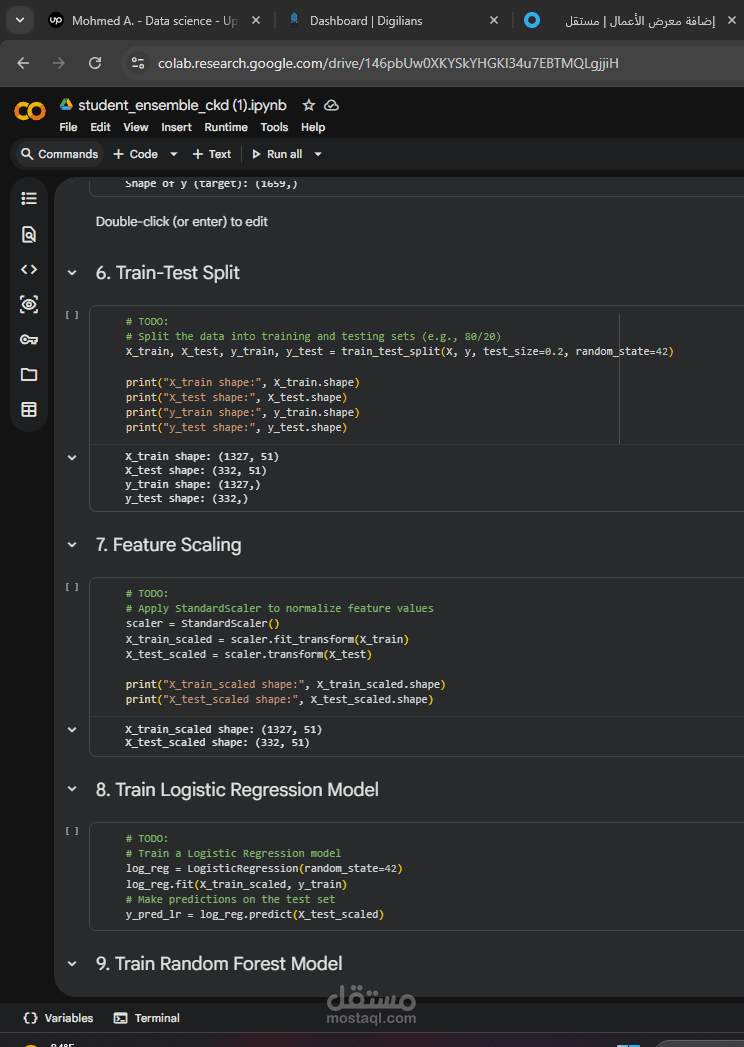Star the notebook student_ensemble_ckd
This screenshot has width=744, height=1047.
(x=309, y=106)
